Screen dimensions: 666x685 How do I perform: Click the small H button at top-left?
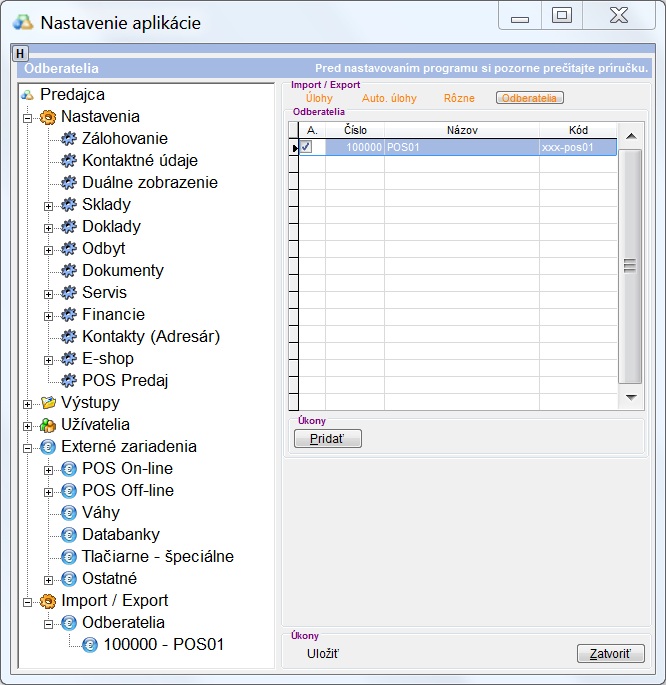[19, 53]
